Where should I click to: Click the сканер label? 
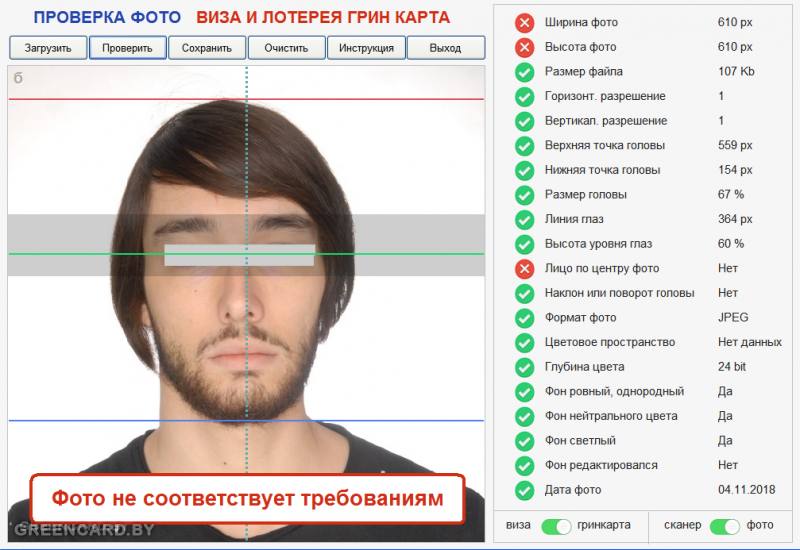pyautogui.click(x=683, y=525)
